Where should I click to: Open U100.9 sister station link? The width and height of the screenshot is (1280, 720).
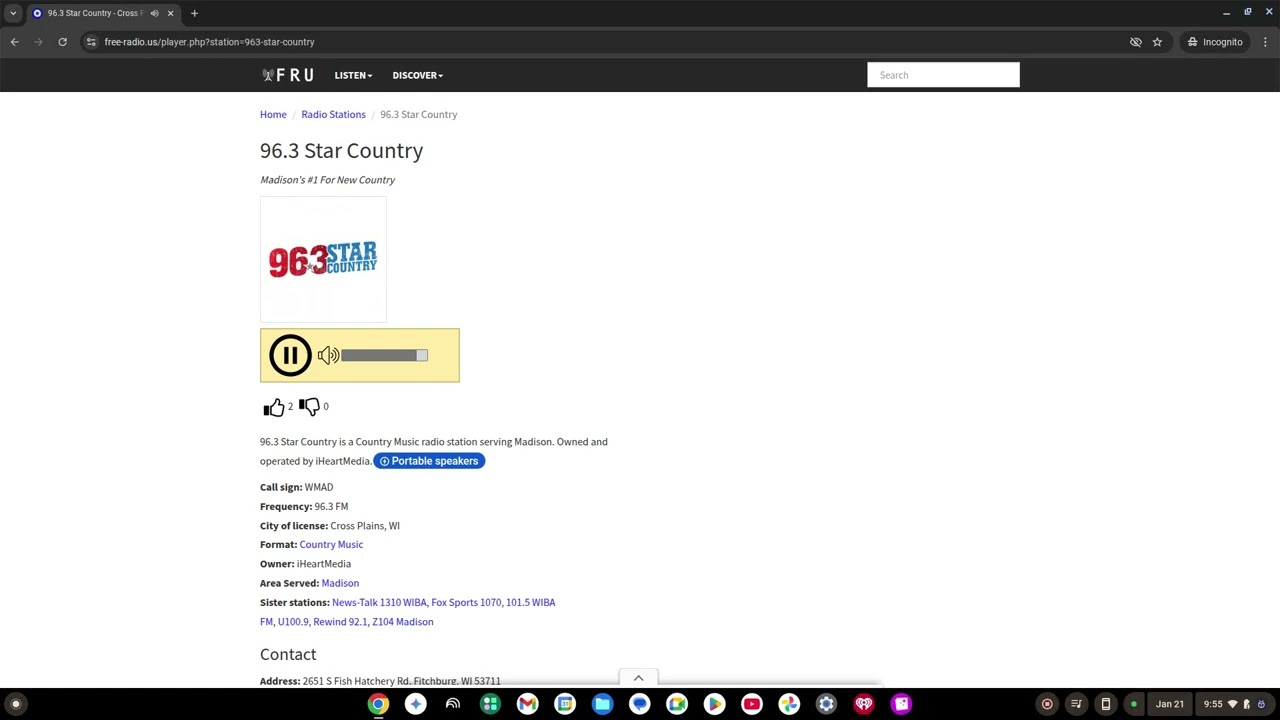pos(293,622)
